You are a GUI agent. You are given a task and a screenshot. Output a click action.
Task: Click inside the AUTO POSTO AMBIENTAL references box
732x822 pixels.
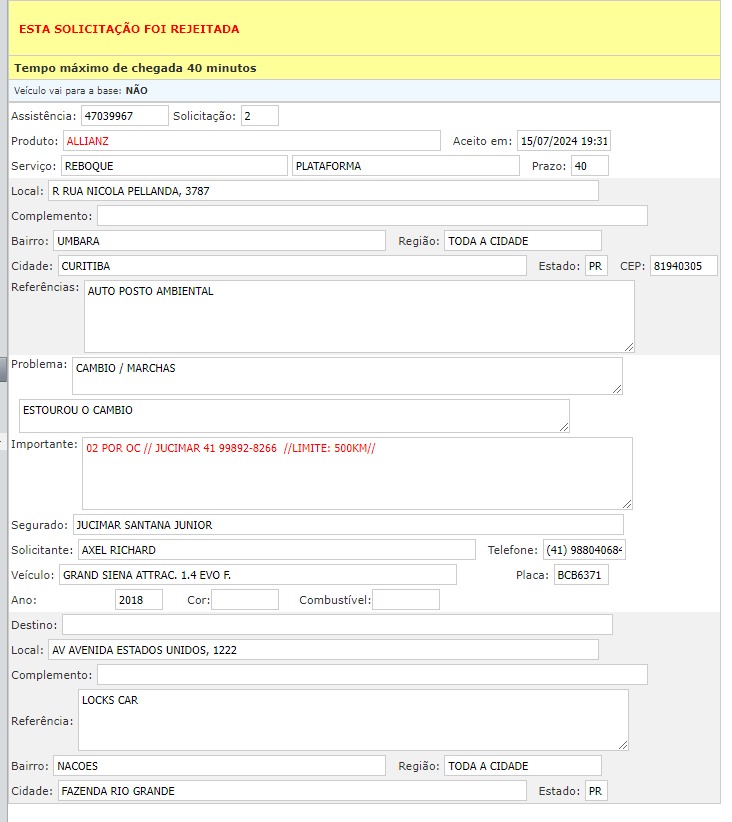click(359, 316)
